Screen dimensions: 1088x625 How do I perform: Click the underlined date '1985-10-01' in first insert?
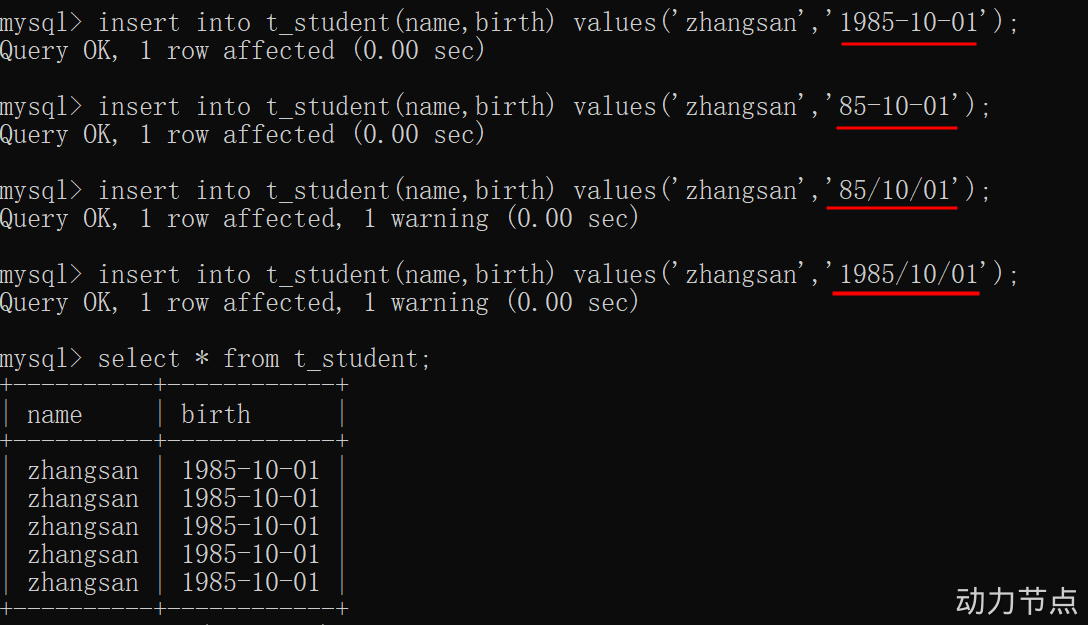pyautogui.click(x=908, y=23)
